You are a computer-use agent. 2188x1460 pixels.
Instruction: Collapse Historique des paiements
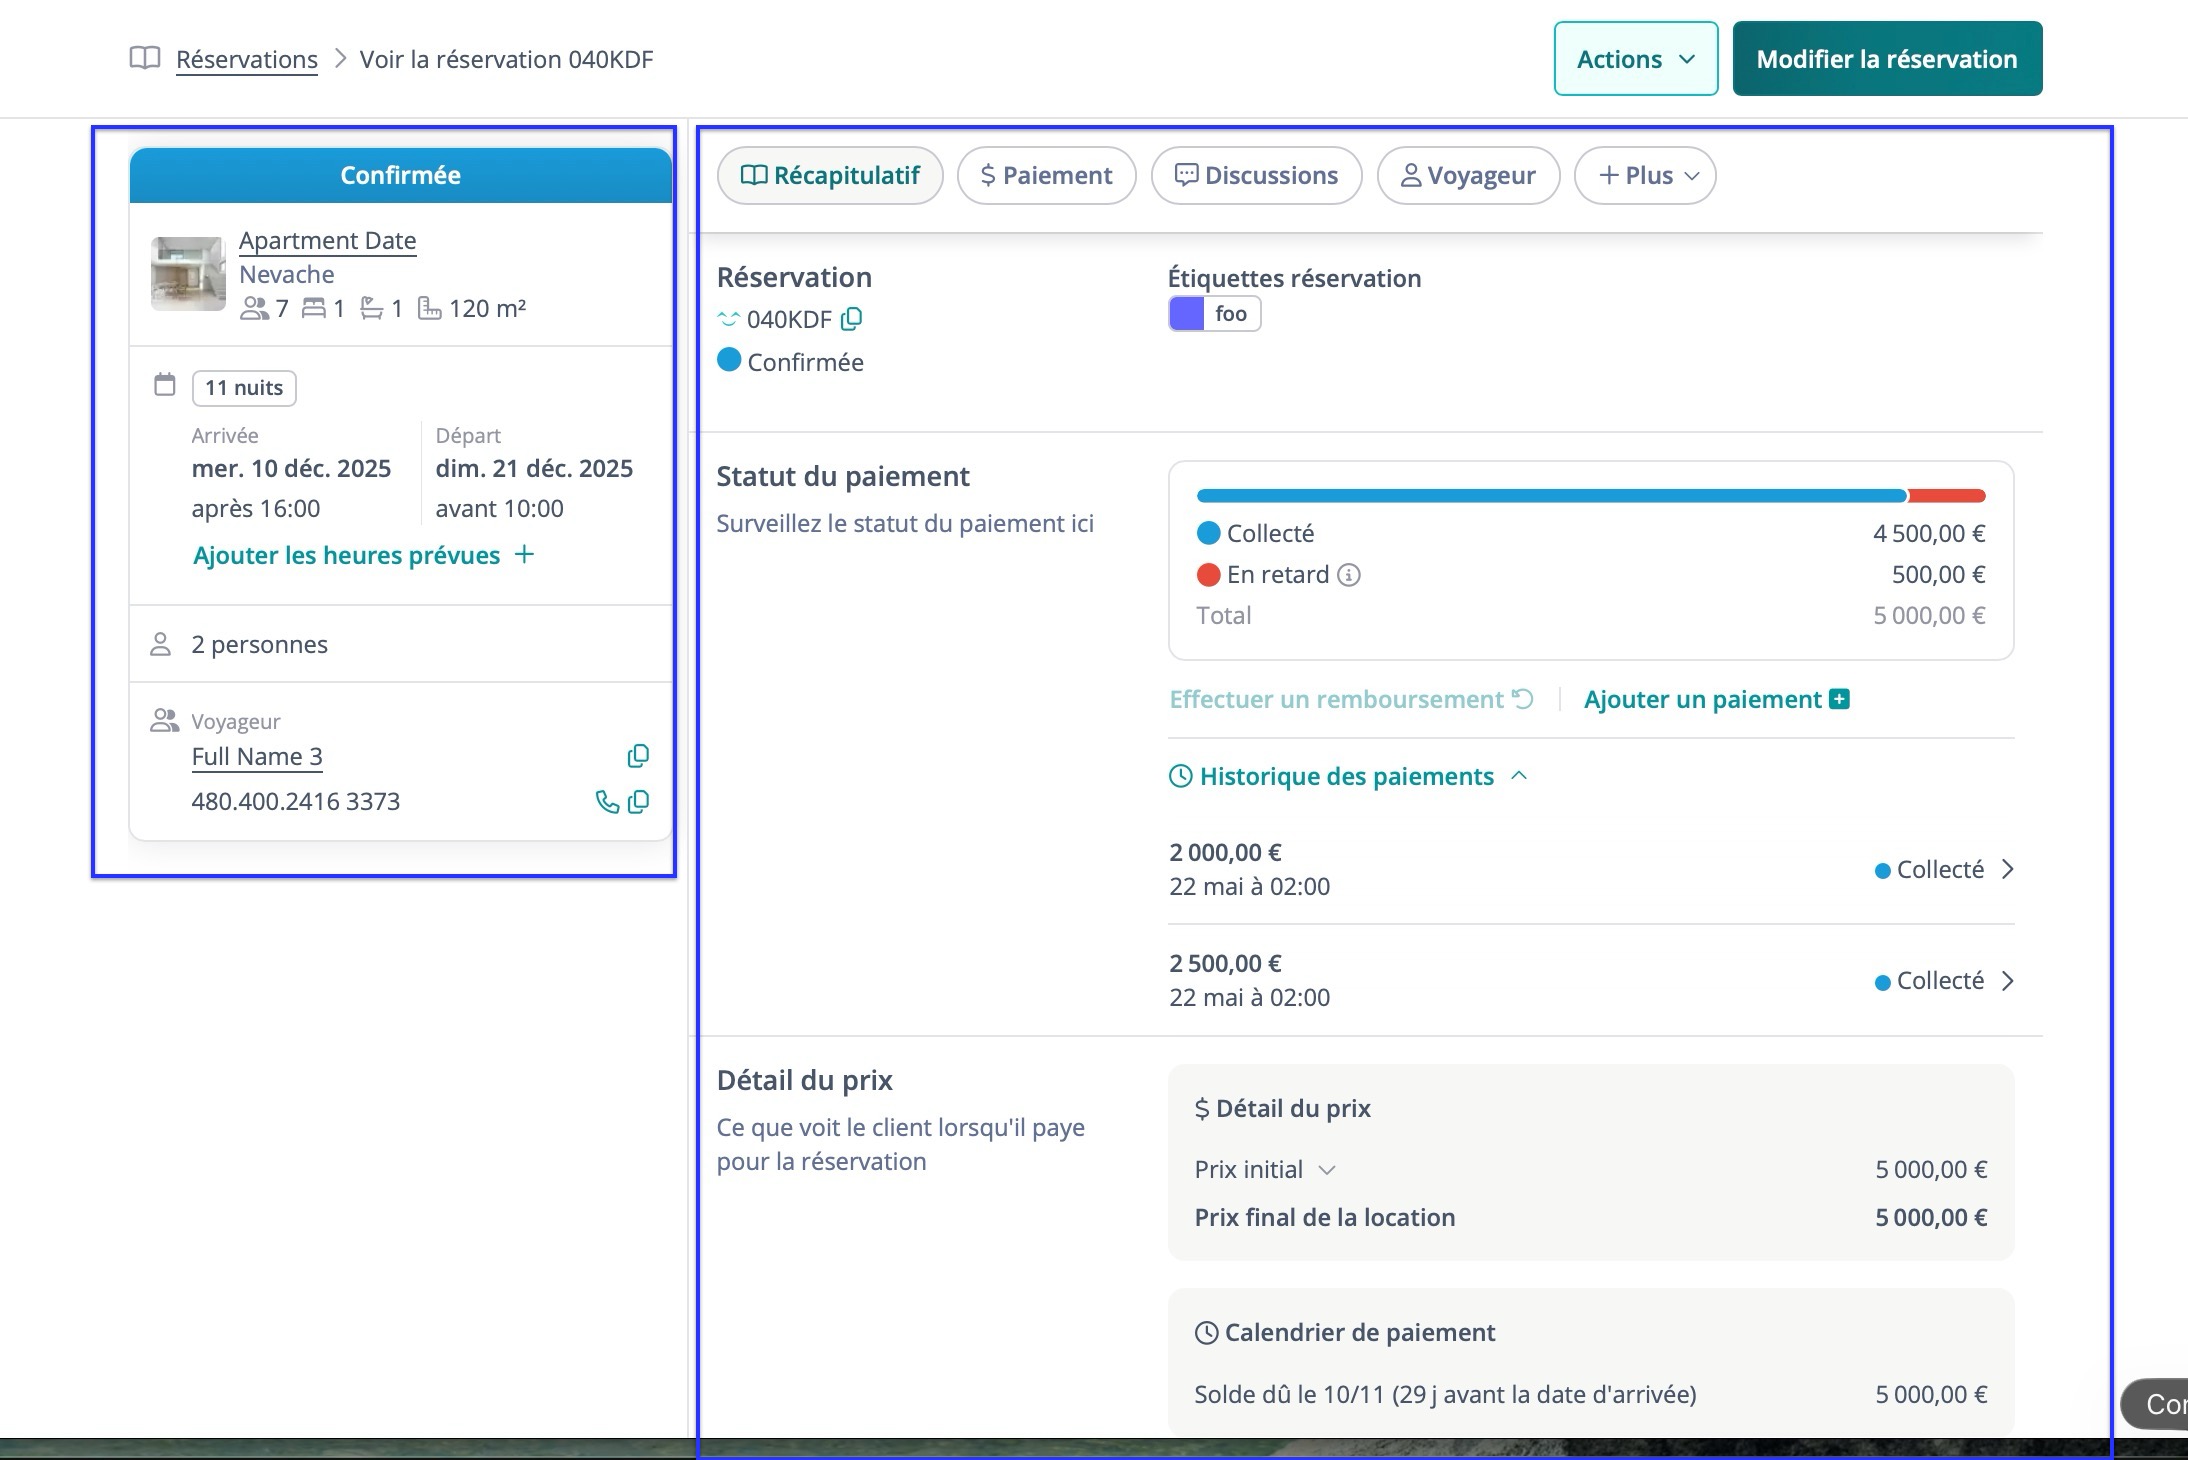click(1519, 776)
